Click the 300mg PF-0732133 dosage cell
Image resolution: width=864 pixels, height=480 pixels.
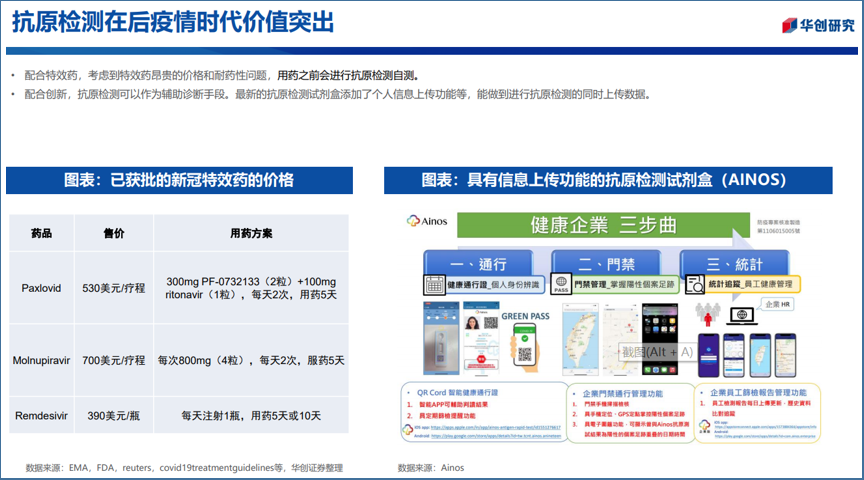click(x=251, y=288)
